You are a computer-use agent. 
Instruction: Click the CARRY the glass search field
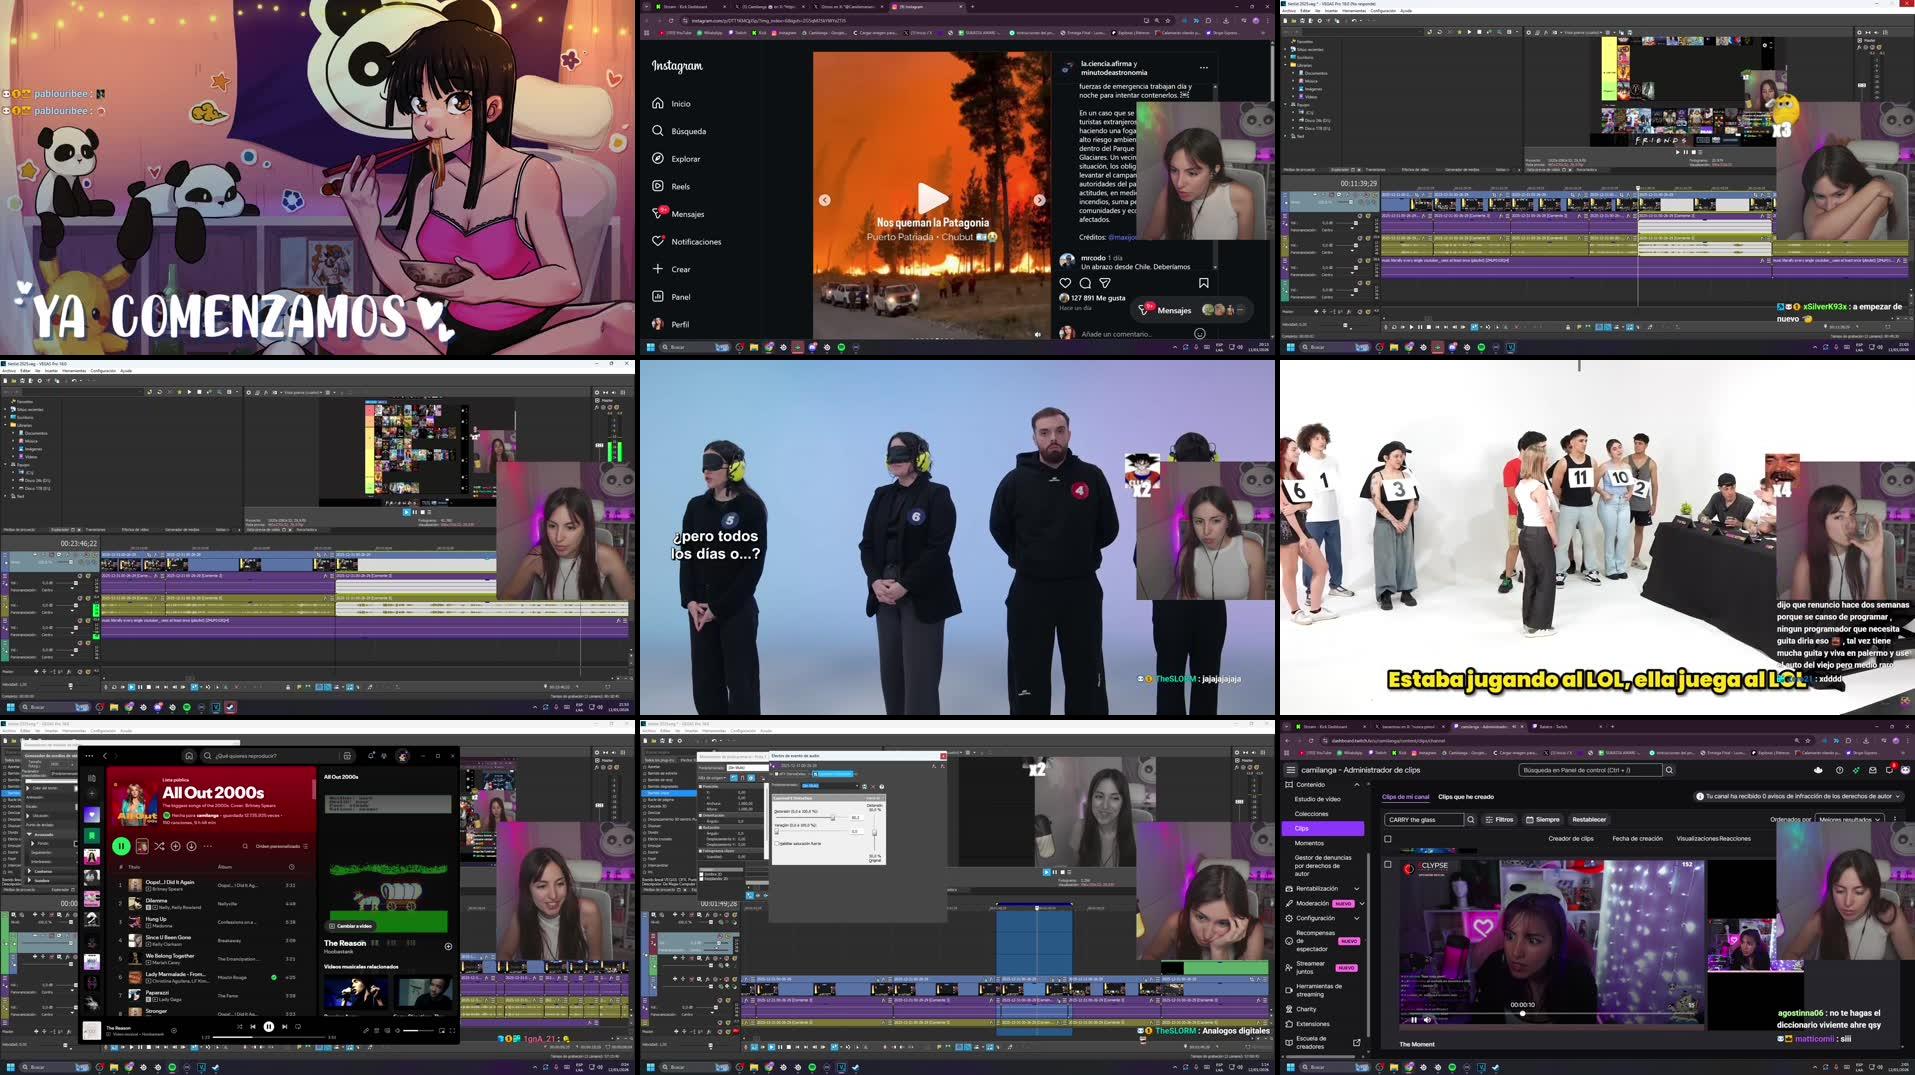point(1424,819)
